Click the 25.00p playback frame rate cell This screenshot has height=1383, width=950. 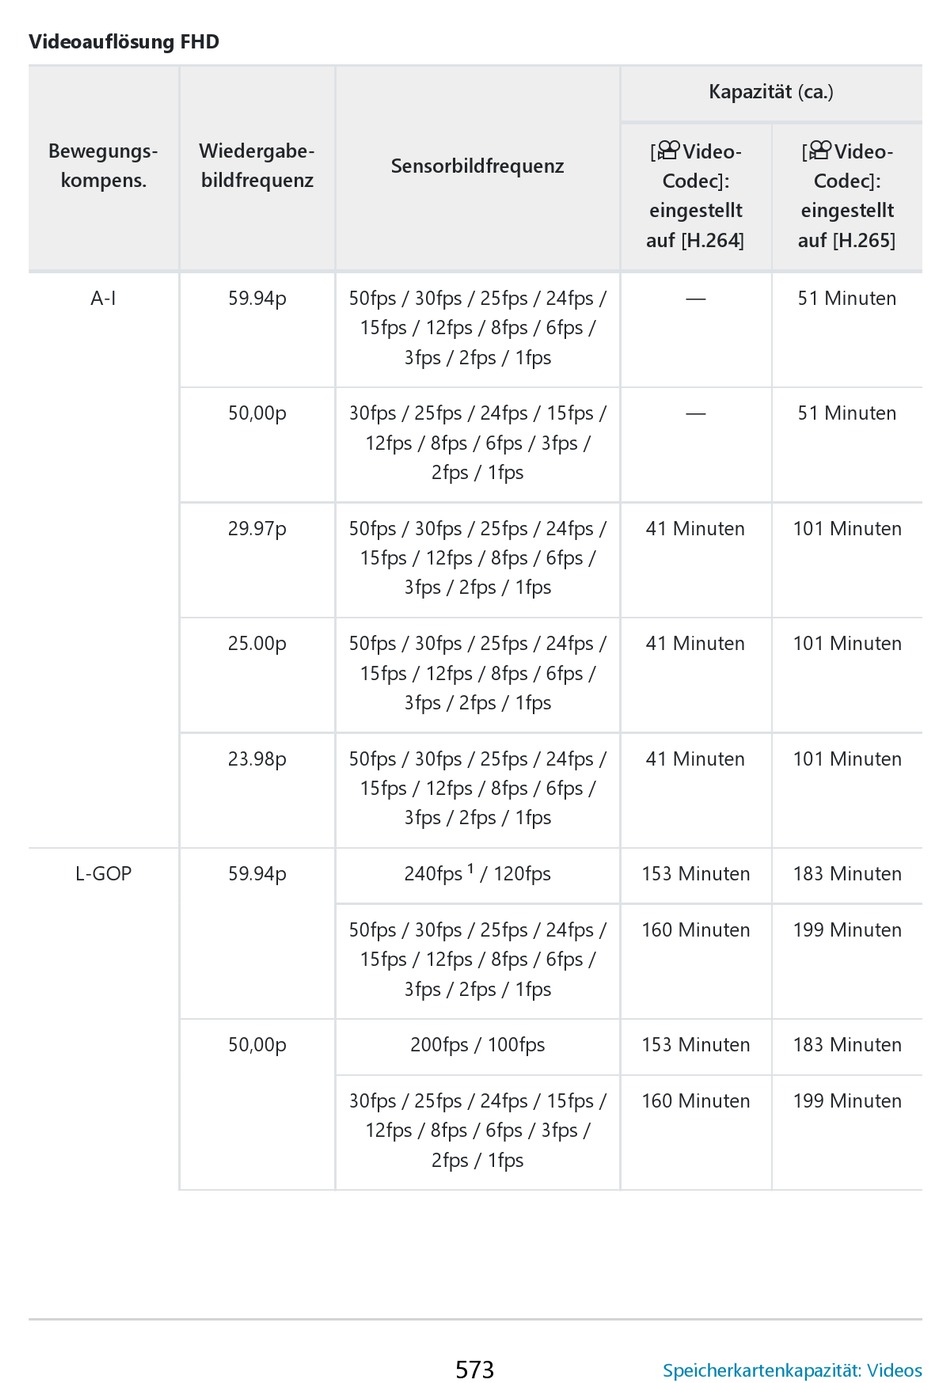point(257,644)
